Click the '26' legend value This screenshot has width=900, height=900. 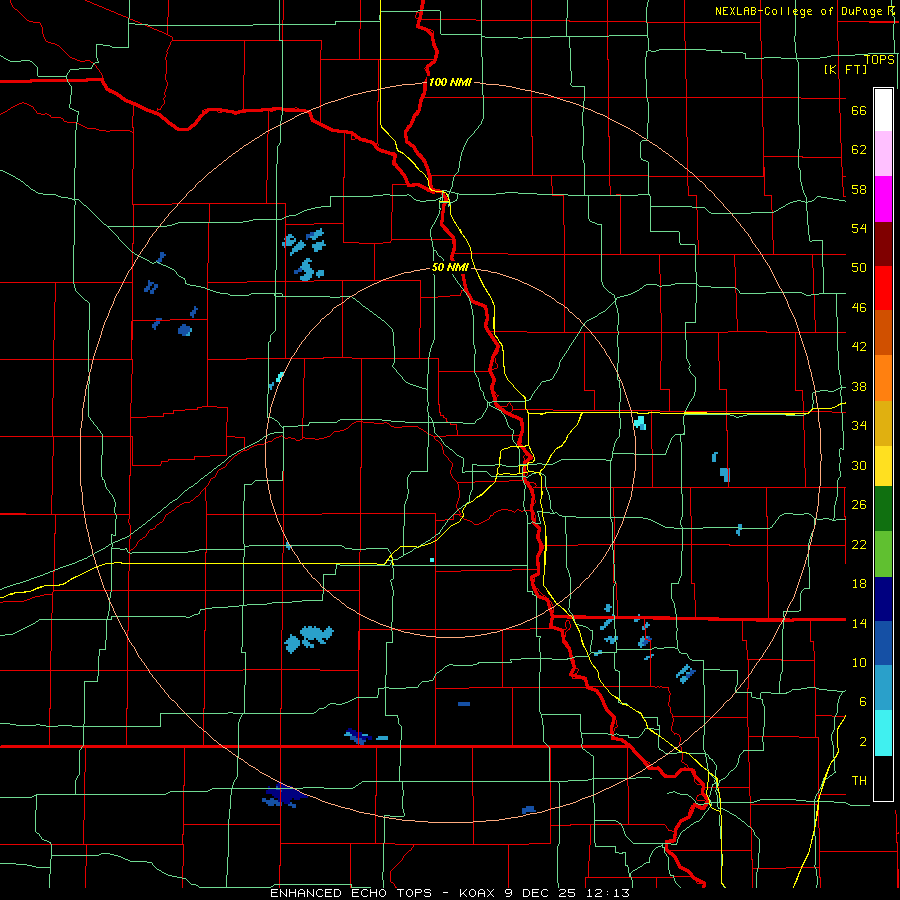[859, 505]
